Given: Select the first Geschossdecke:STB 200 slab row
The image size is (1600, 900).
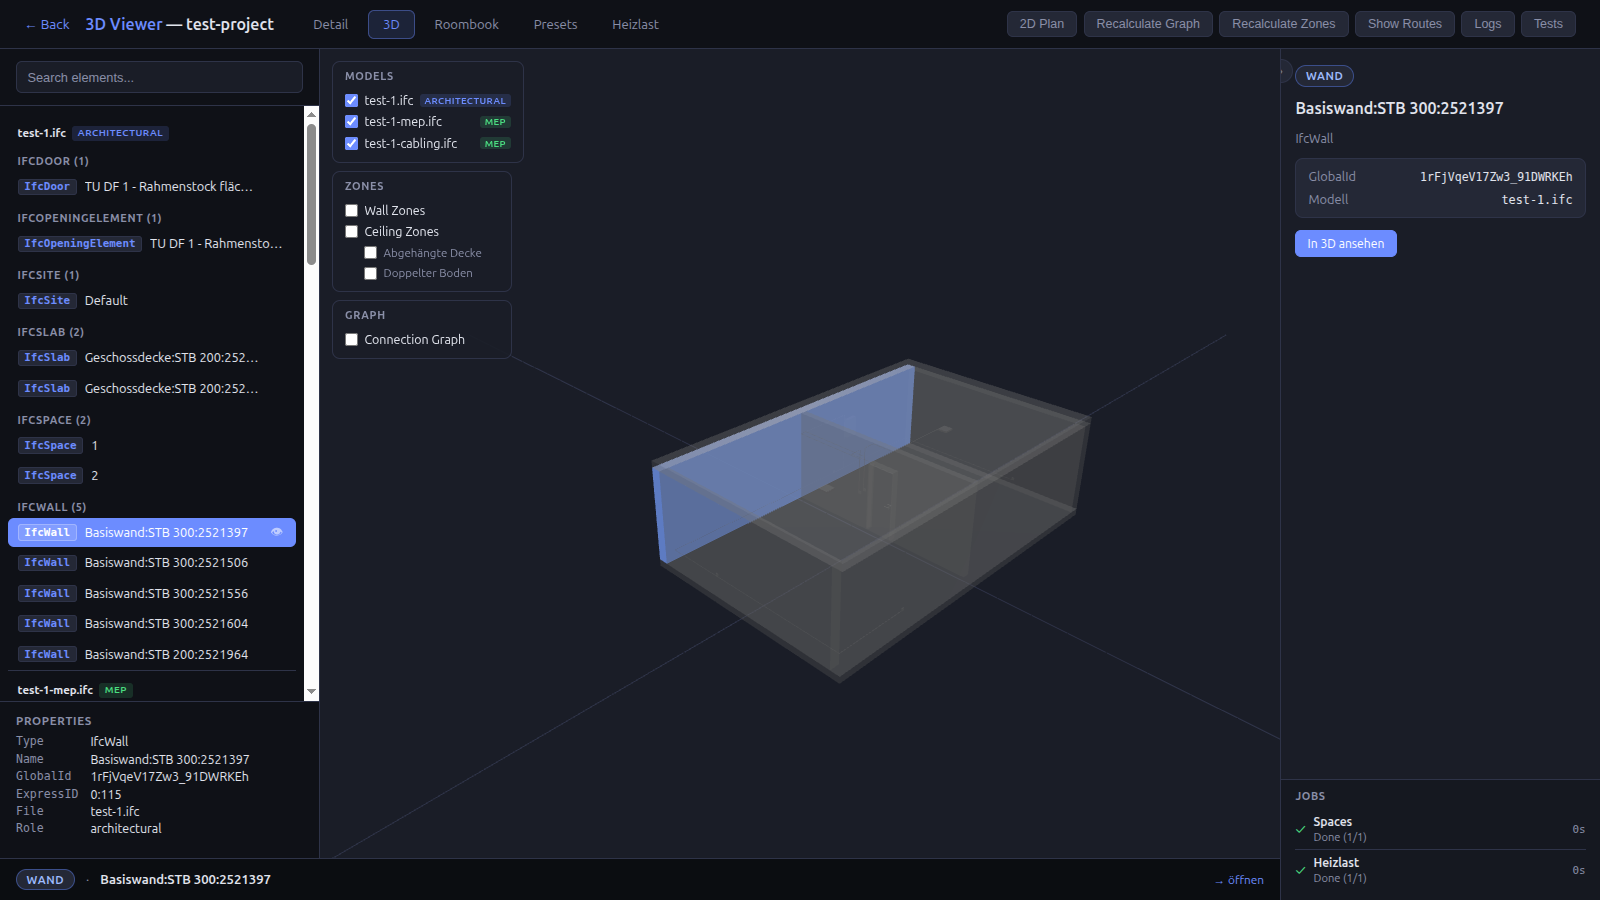Looking at the screenshot, I should (152, 358).
